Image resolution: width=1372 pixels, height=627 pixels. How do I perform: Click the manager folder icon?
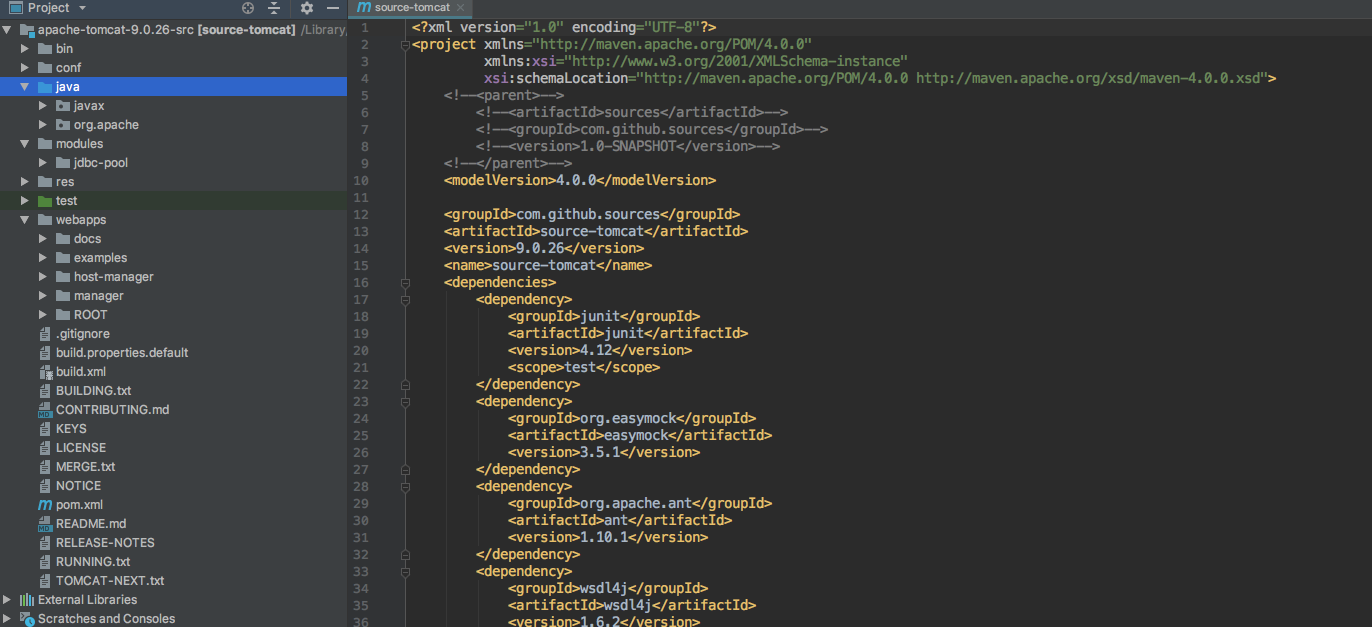coord(63,296)
